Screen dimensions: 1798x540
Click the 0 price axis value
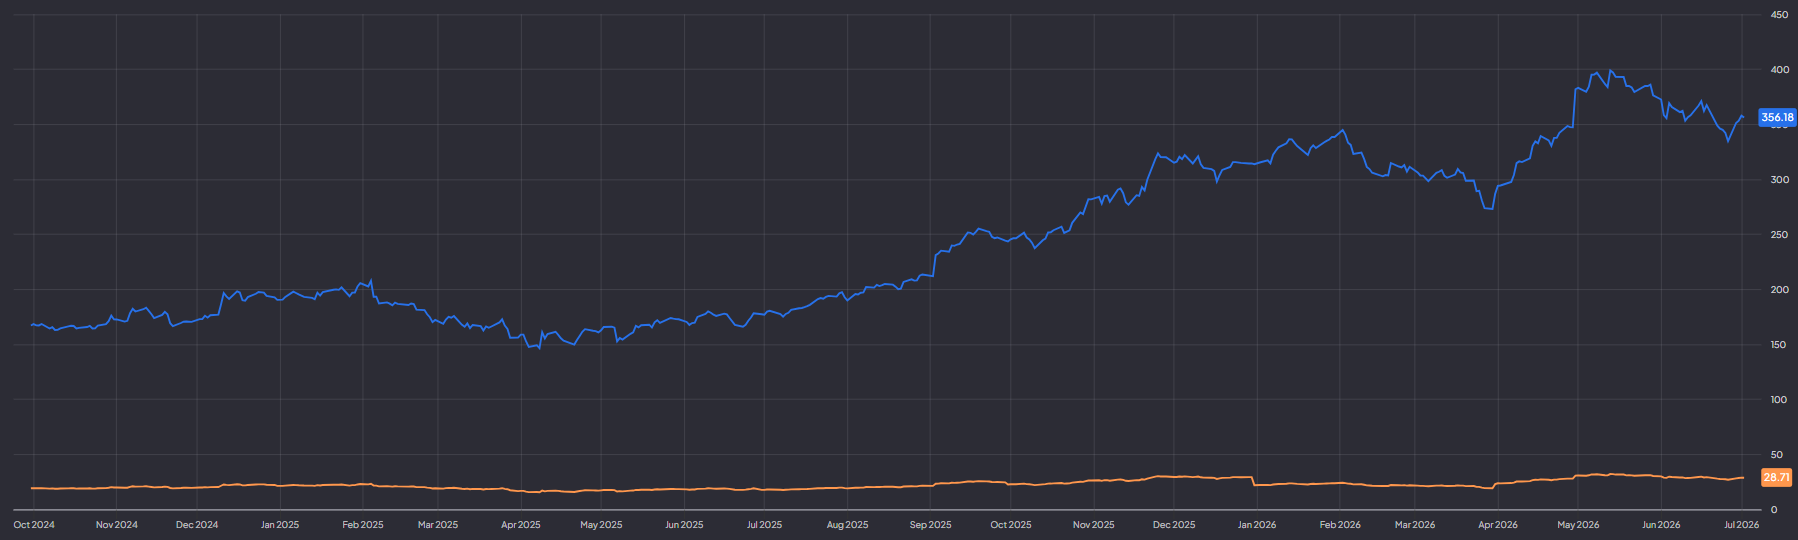point(1774,510)
